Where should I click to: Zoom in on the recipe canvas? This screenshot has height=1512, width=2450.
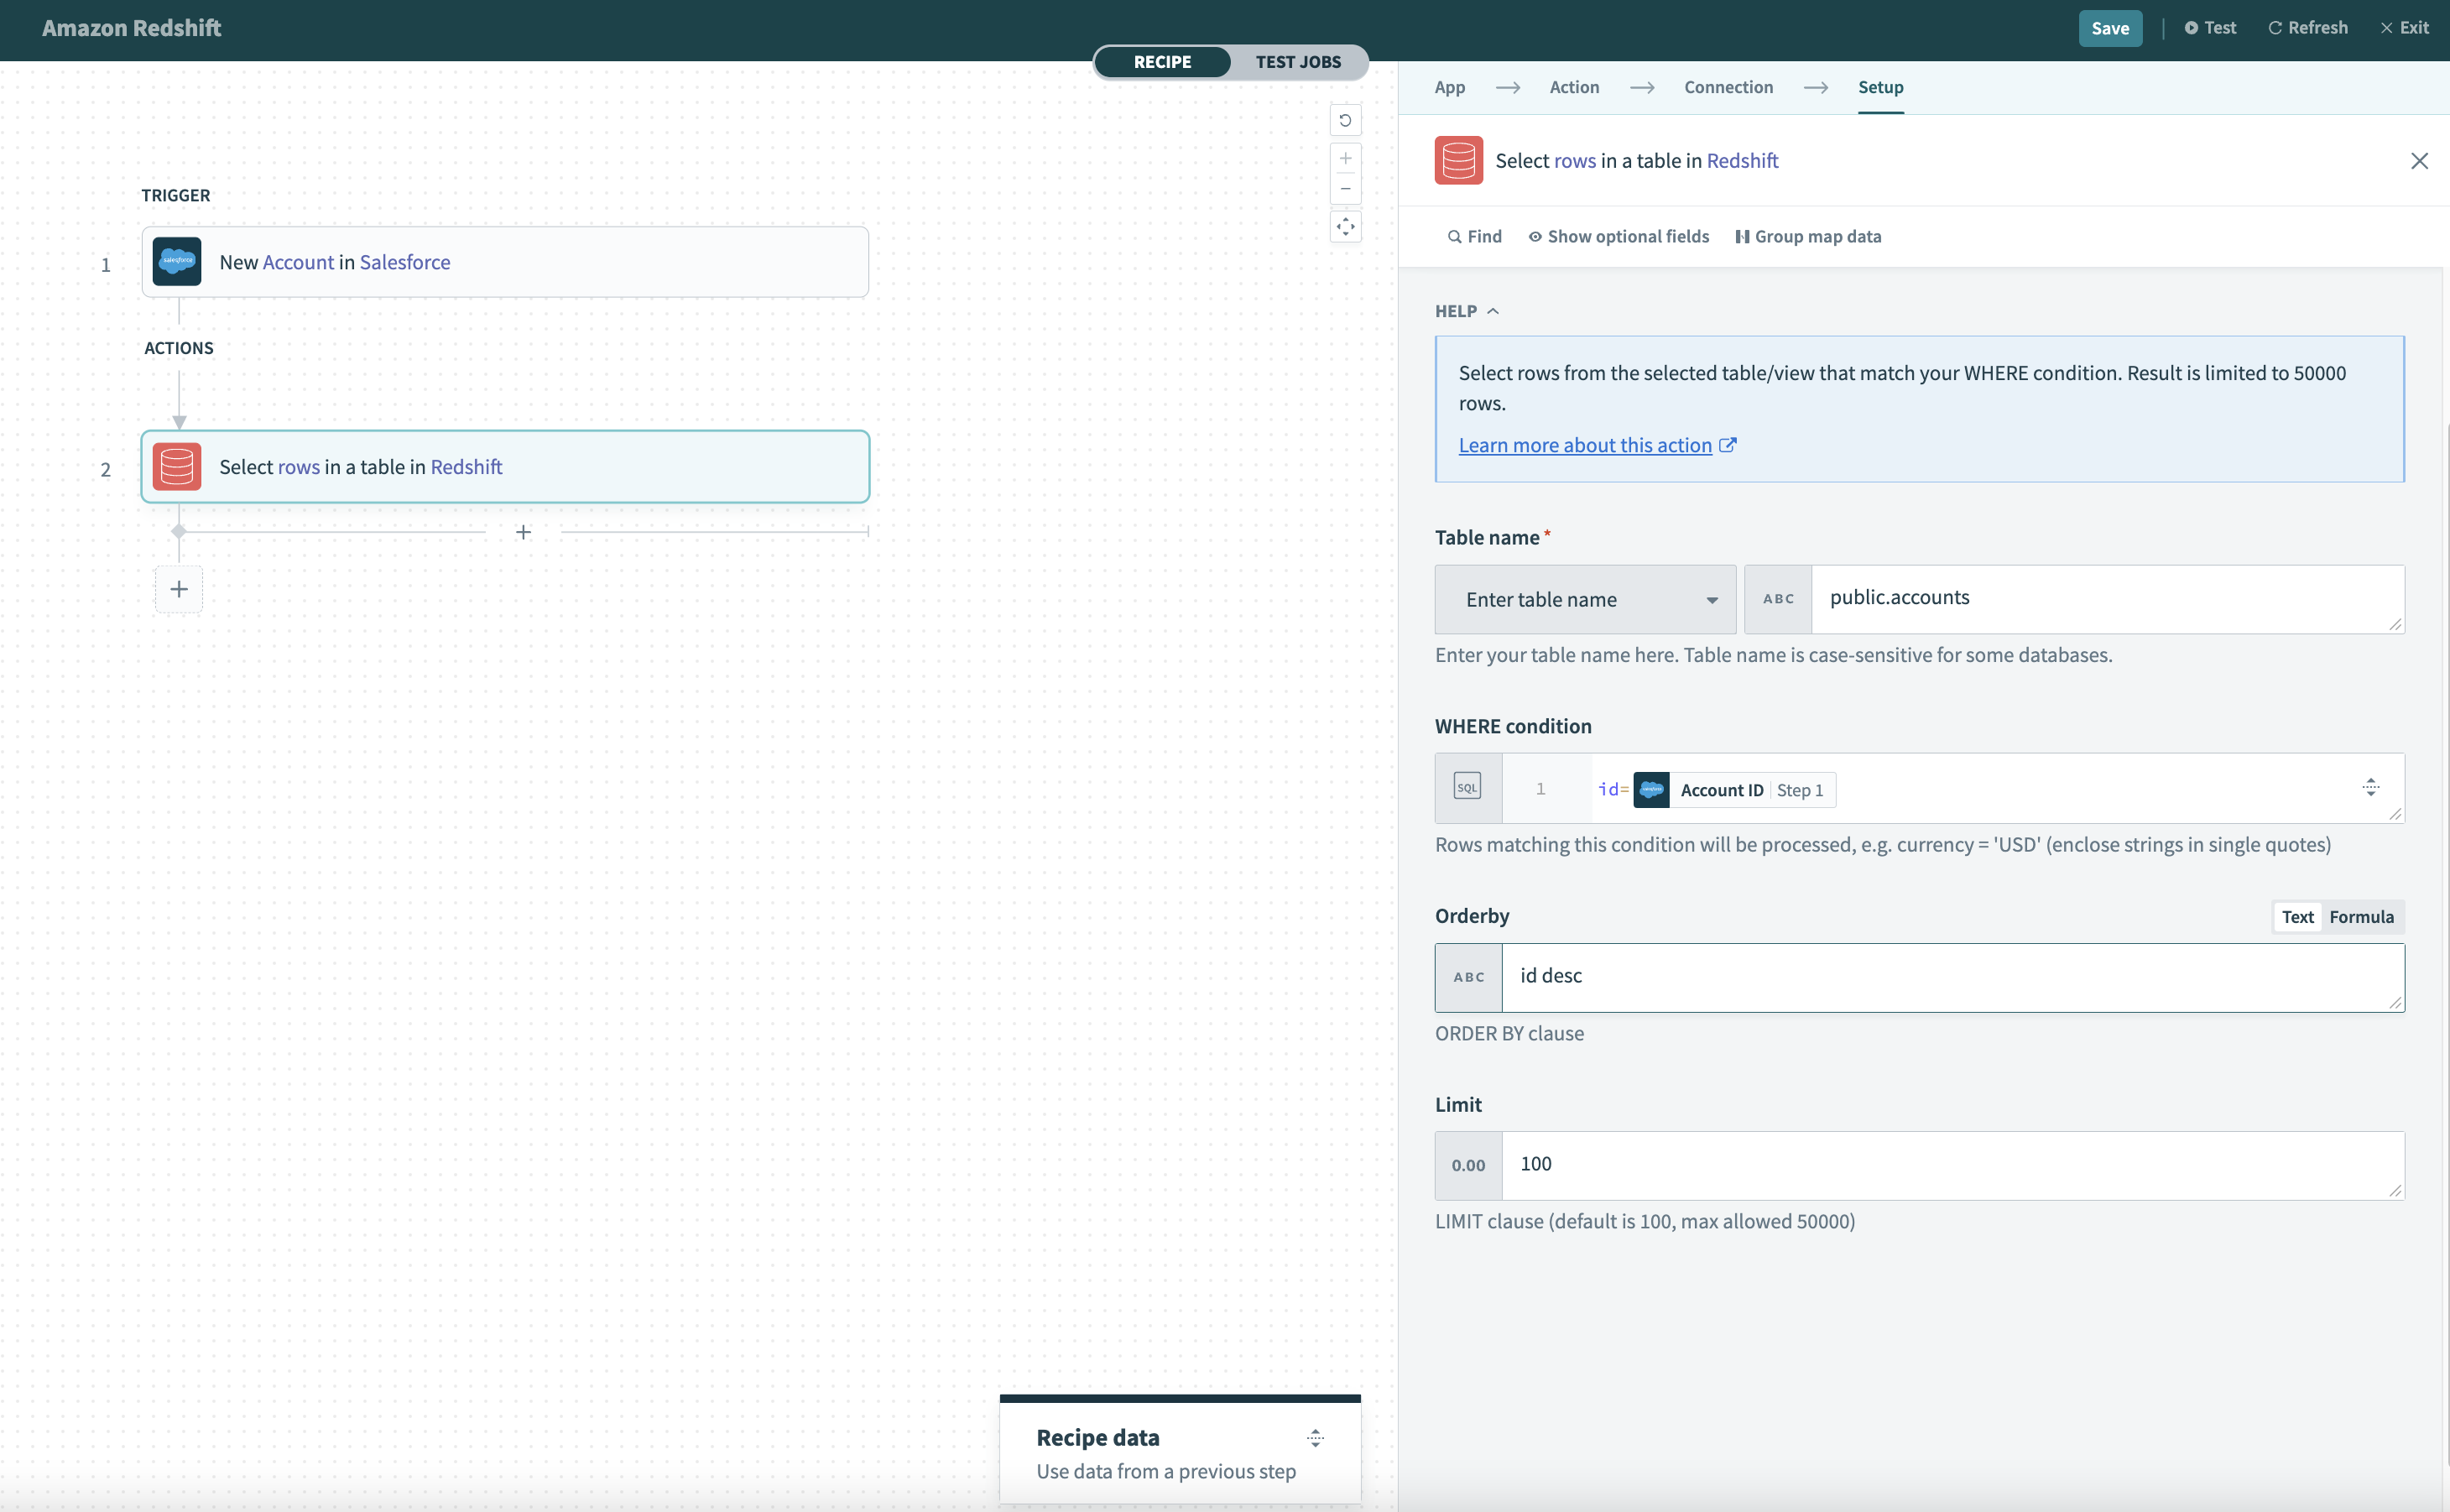(1345, 157)
